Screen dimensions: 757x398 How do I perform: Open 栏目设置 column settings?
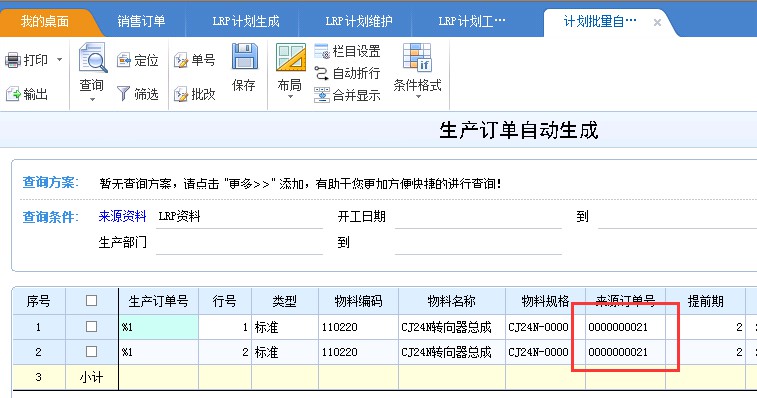(347, 51)
